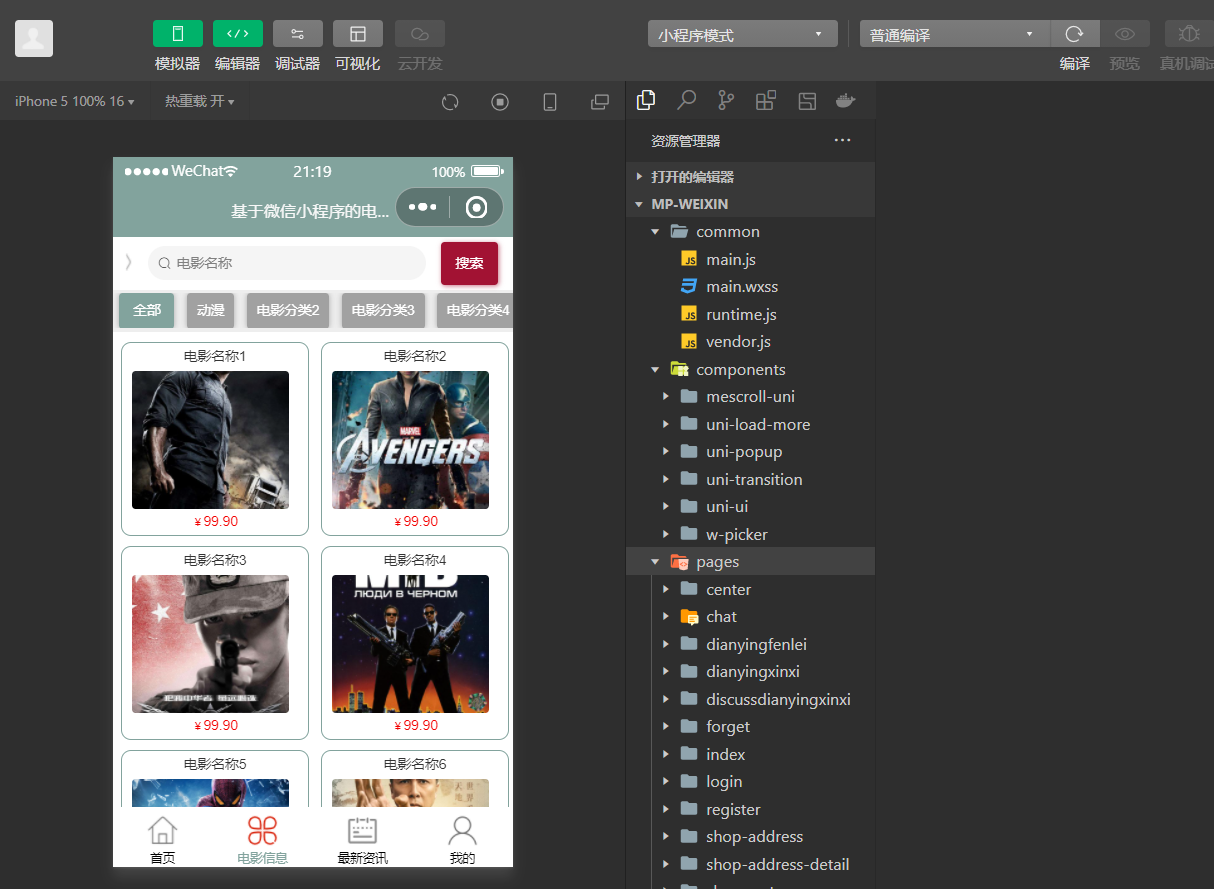The height and width of the screenshot is (889, 1214).
Task: Toggle the visualization panel button
Action: point(358,34)
